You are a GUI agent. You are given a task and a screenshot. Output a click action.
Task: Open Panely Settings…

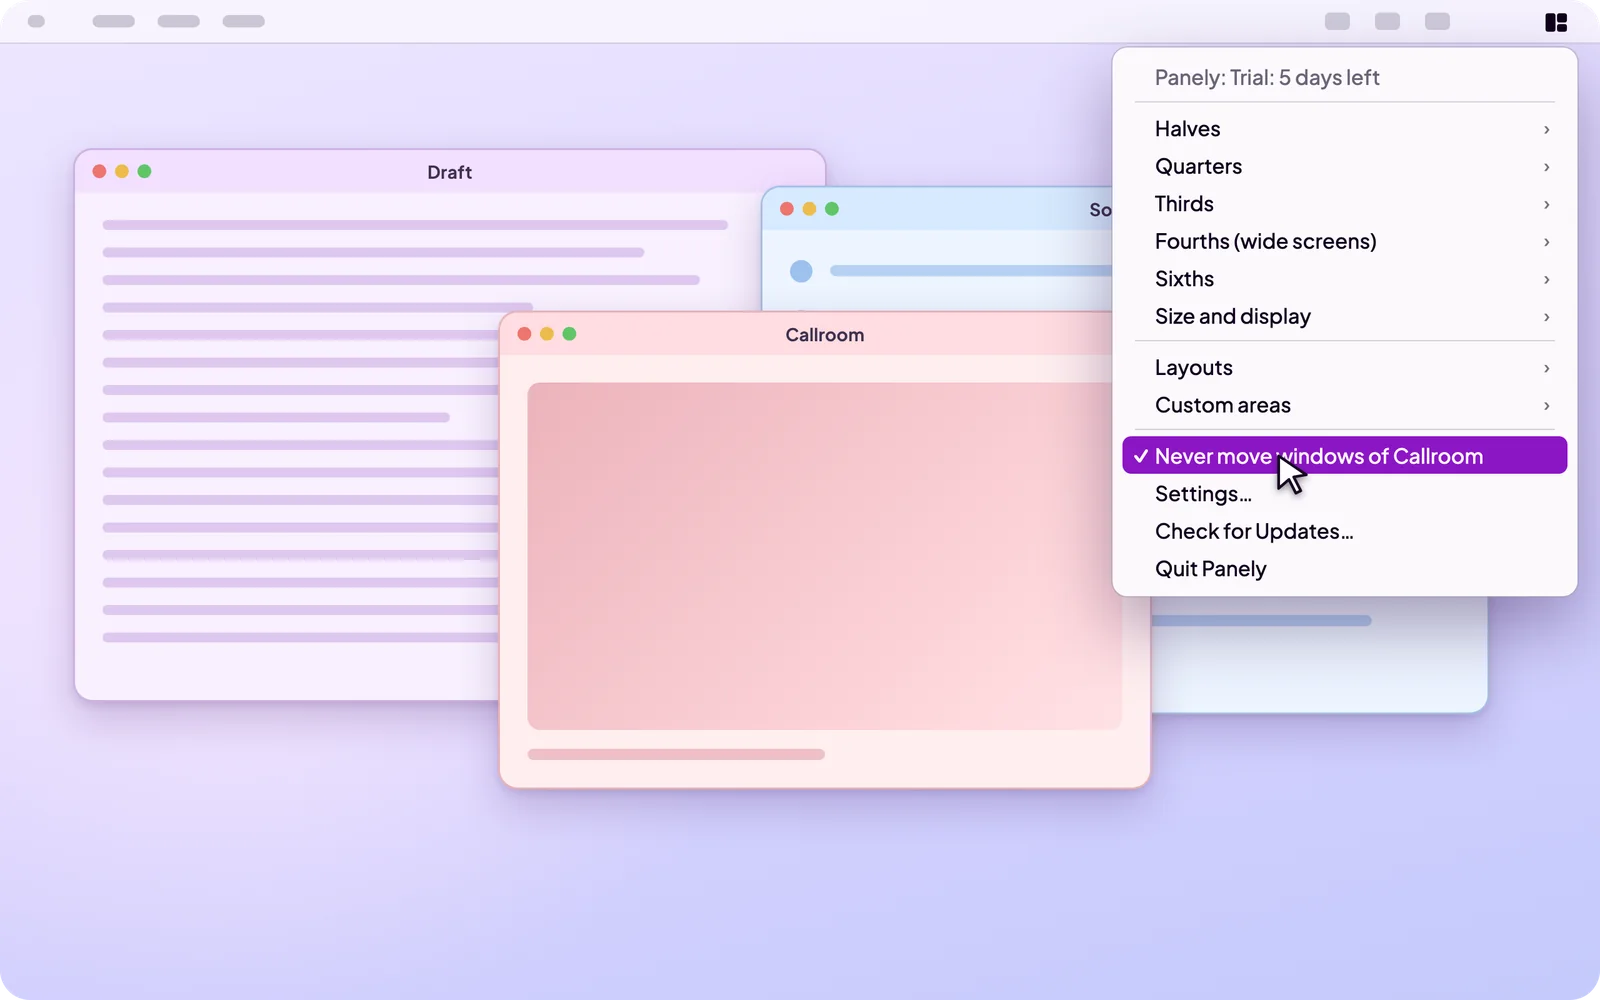[x=1344, y=494]
